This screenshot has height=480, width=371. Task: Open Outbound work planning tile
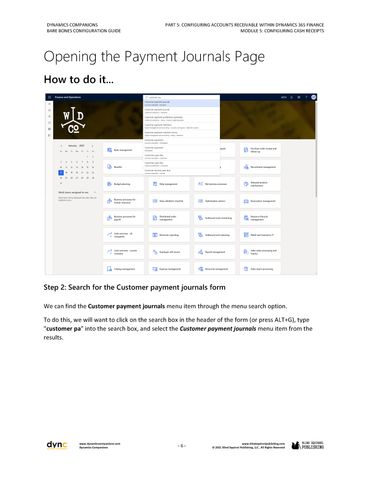215,235
